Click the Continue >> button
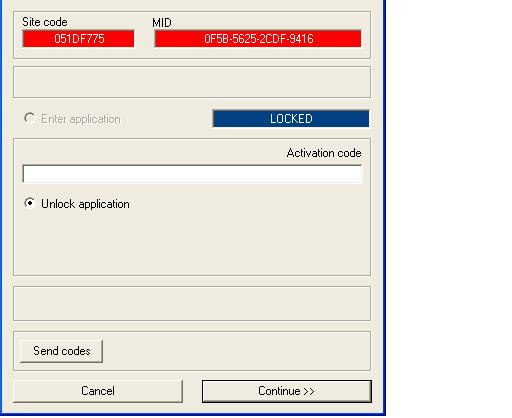The image size is (512, 418). 287,391
